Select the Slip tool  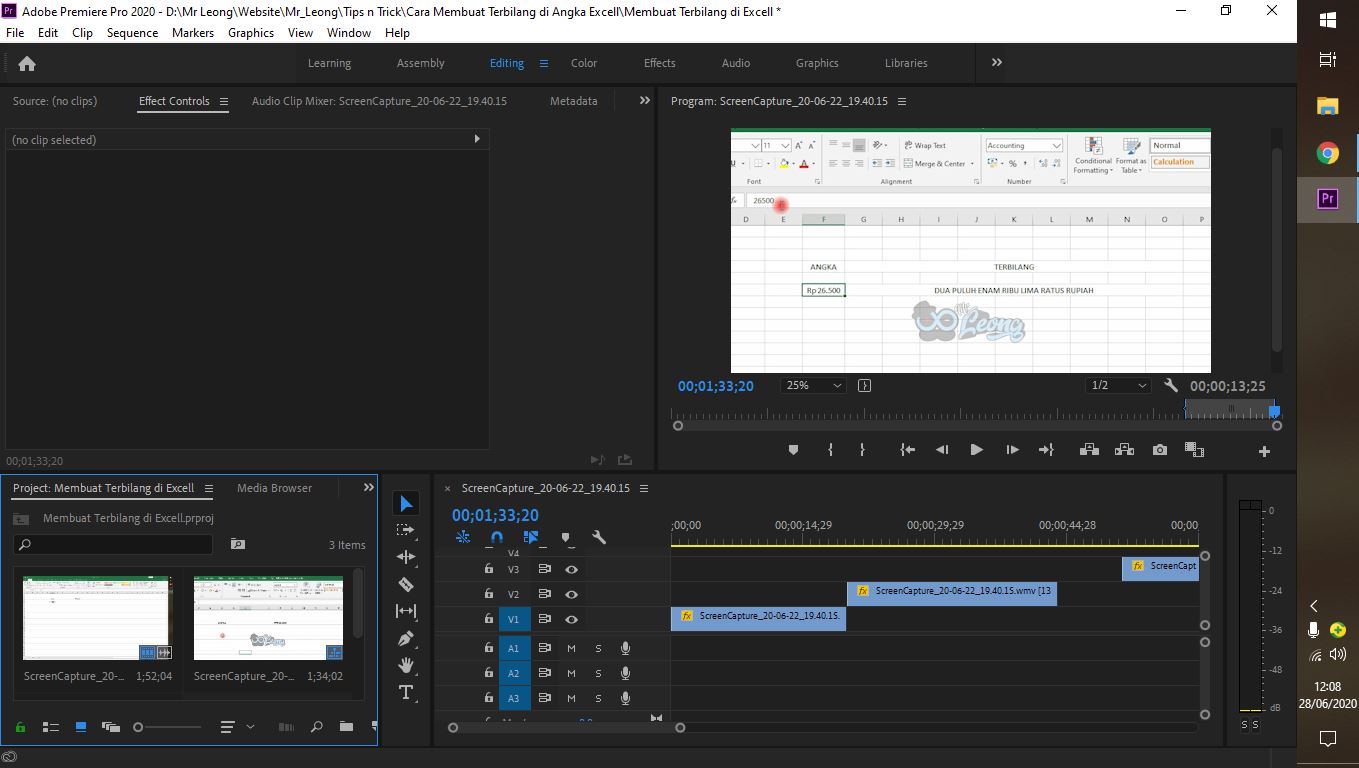coord(405,611)
